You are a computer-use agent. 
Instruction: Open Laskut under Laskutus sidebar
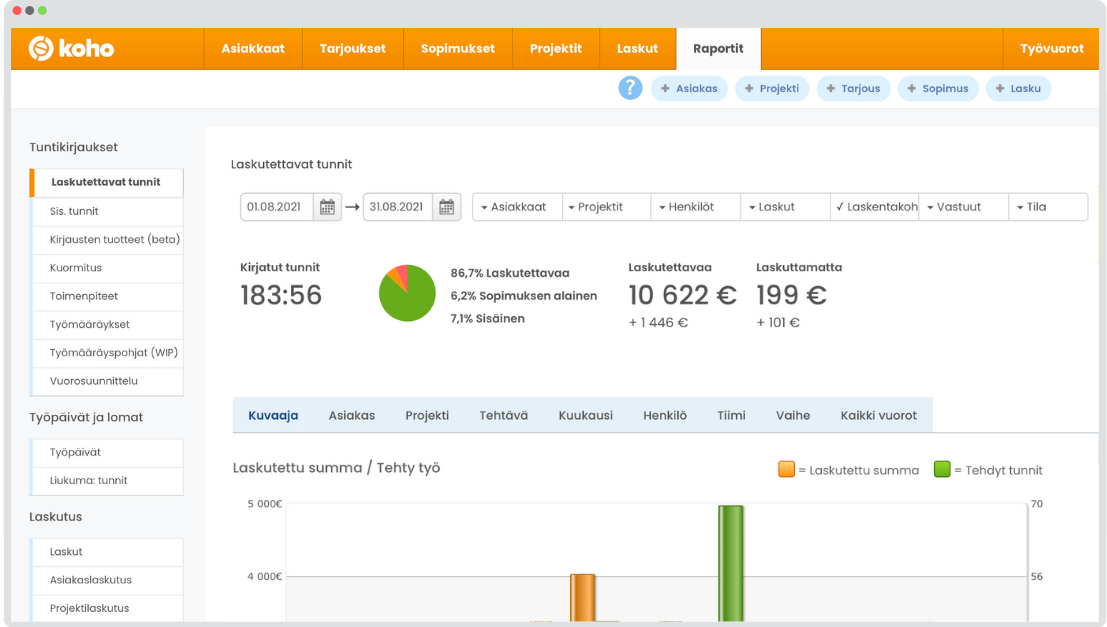click(x=107, y=551)
